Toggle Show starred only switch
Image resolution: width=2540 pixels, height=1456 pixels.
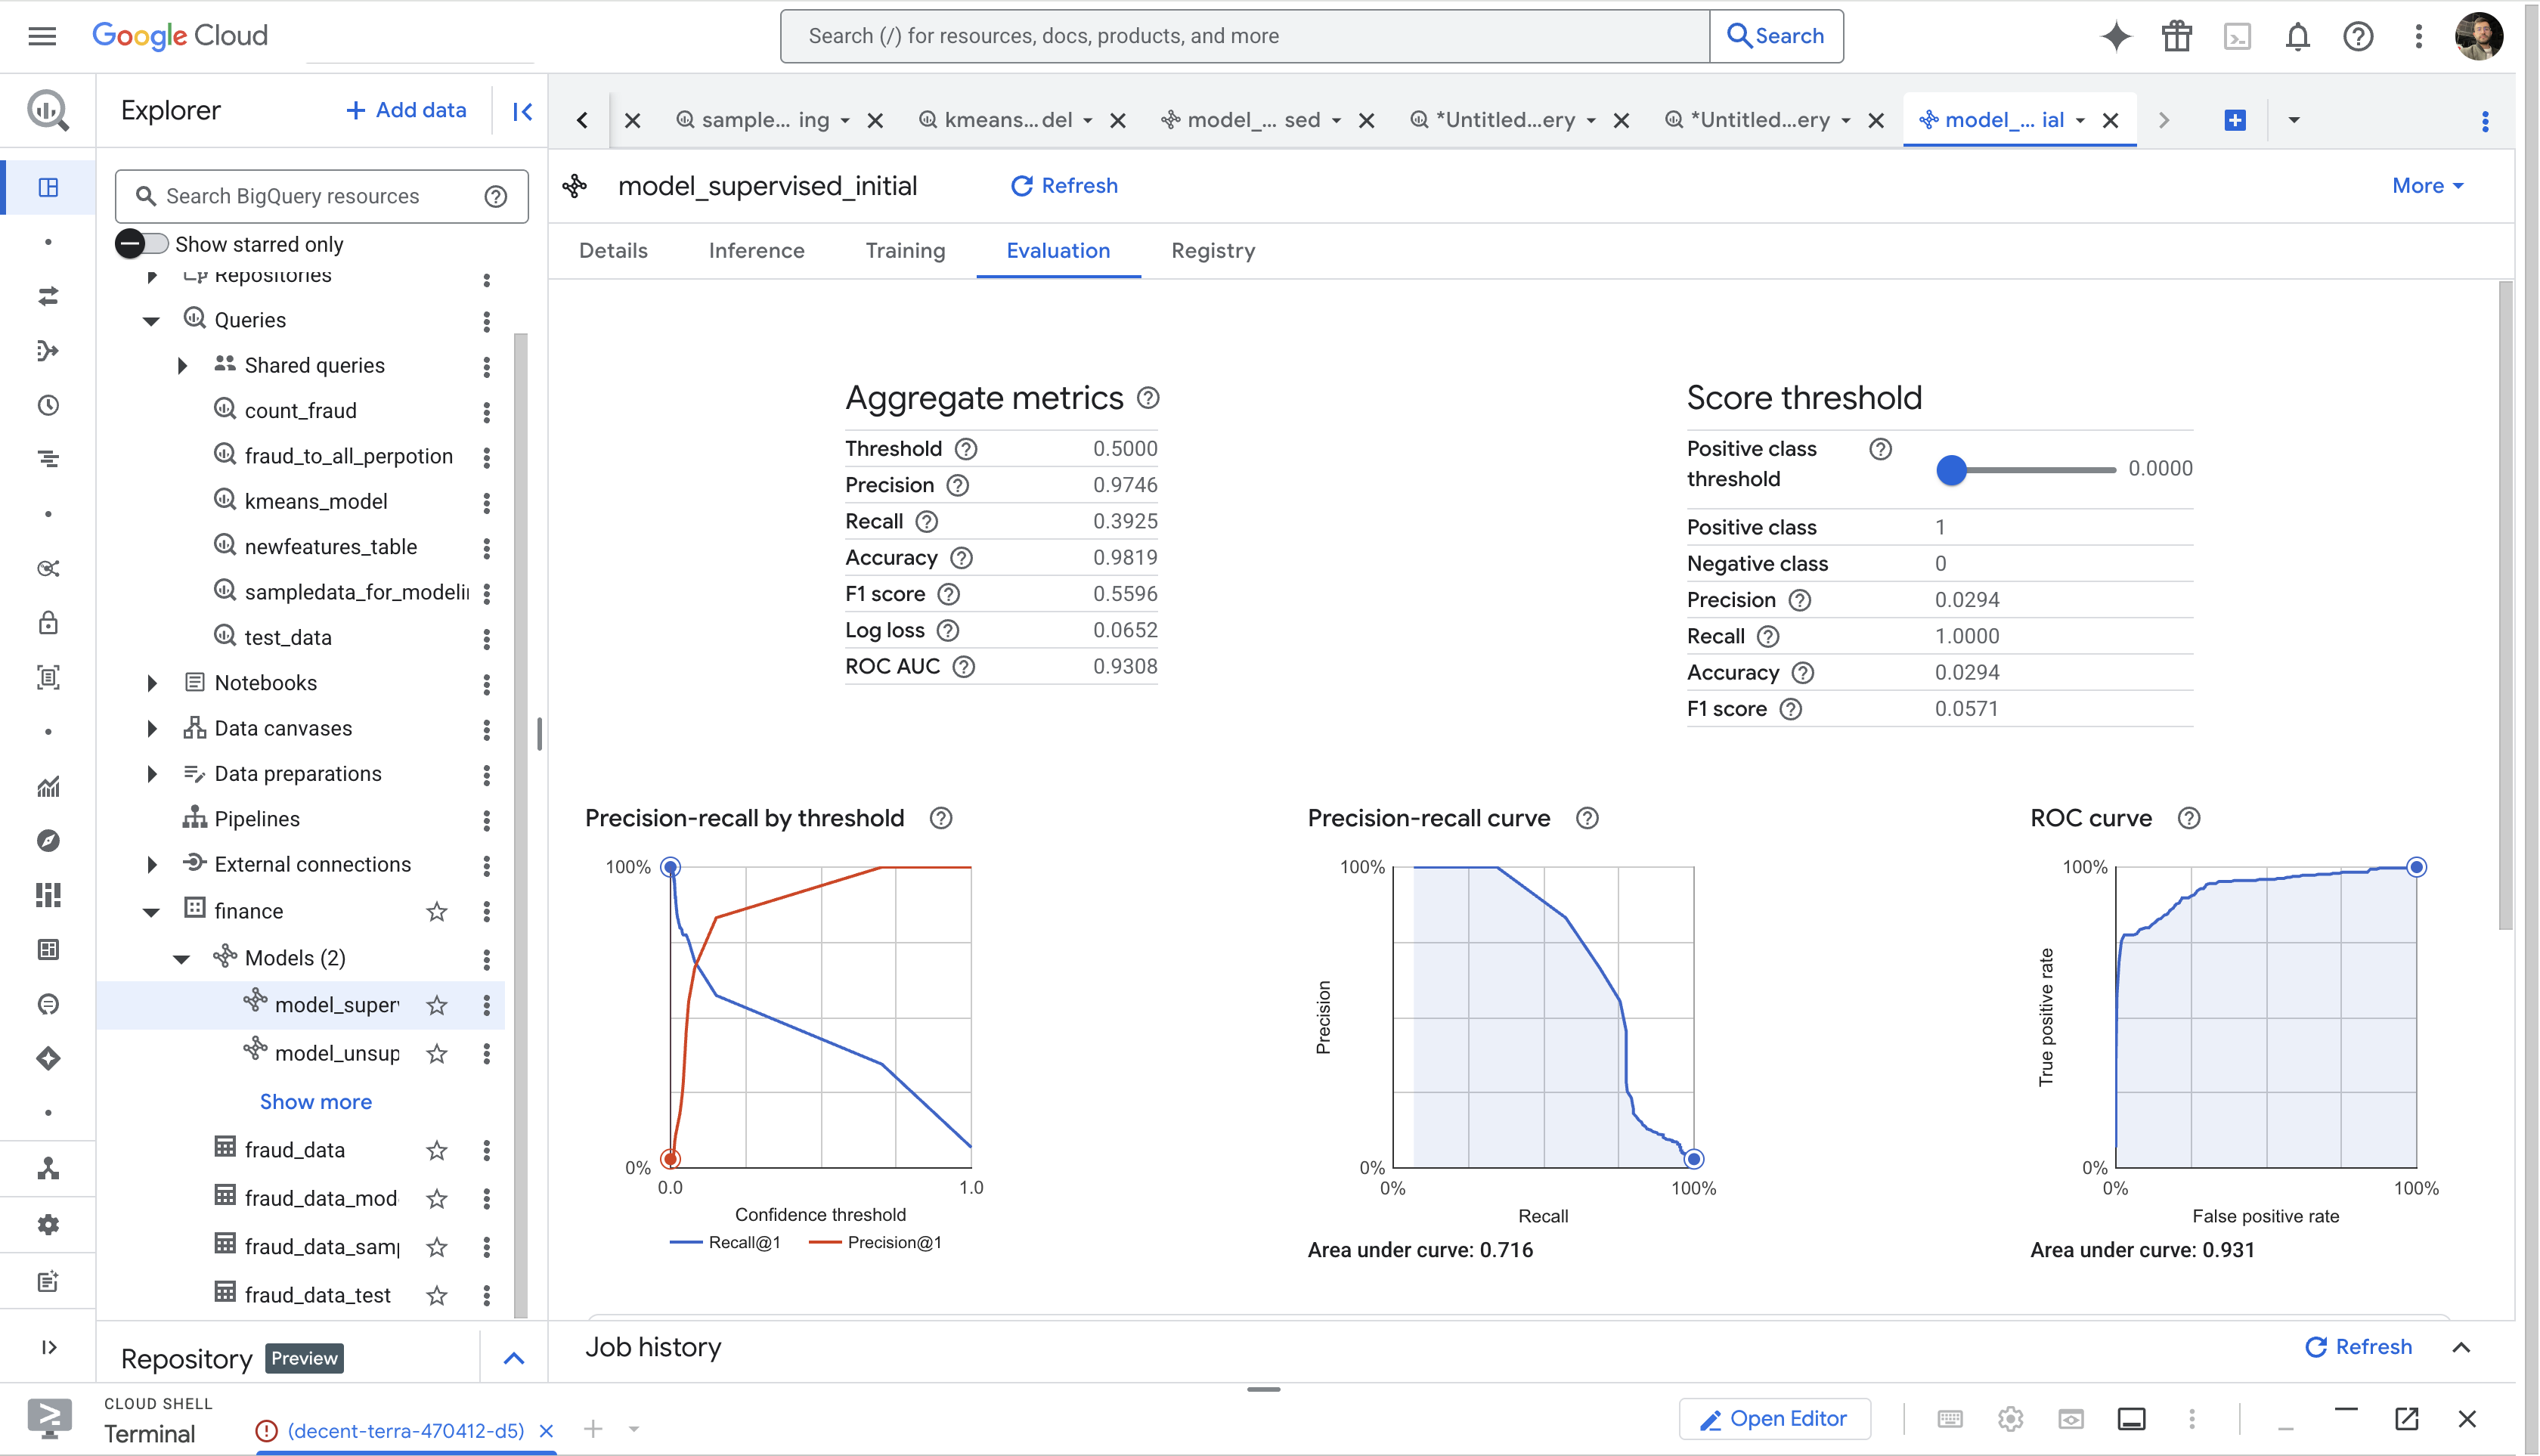tap(141, 244)
